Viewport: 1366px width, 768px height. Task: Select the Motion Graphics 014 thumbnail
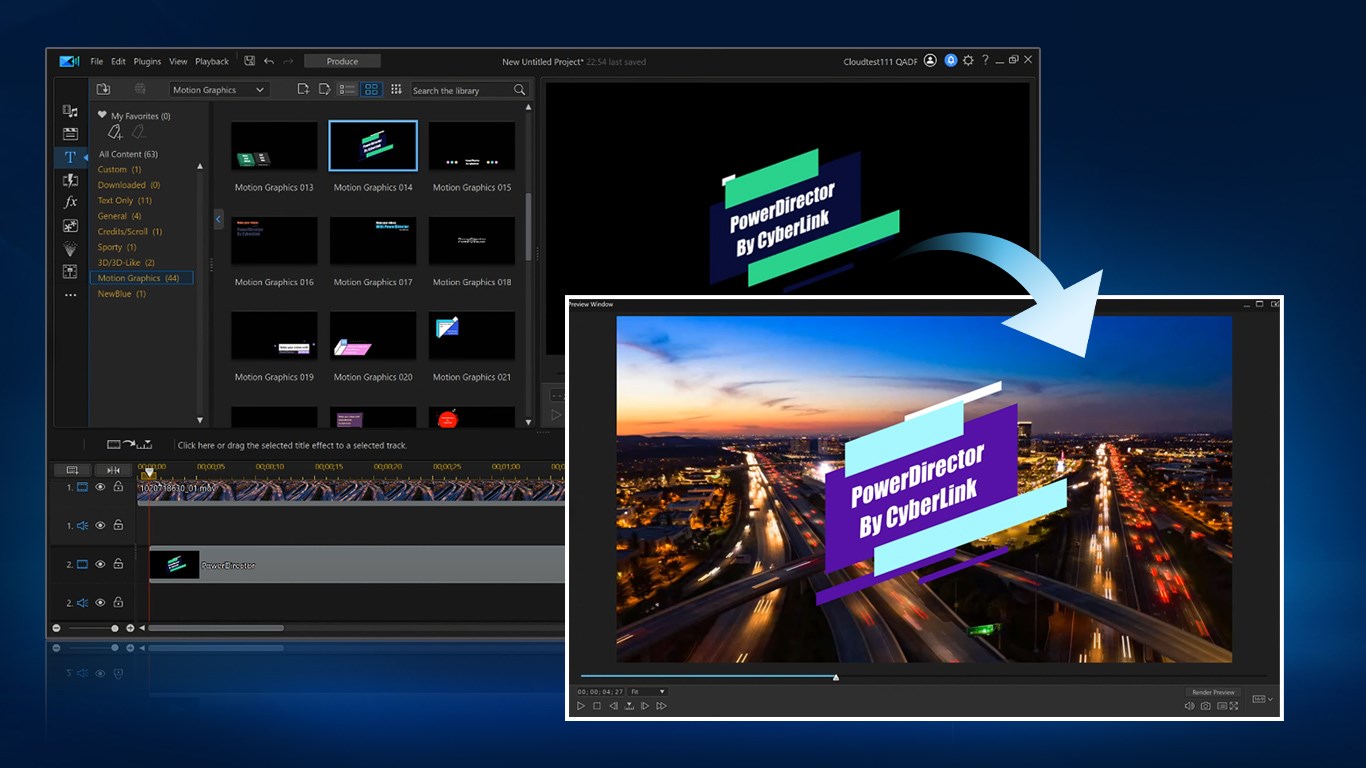tap(373, 146)
